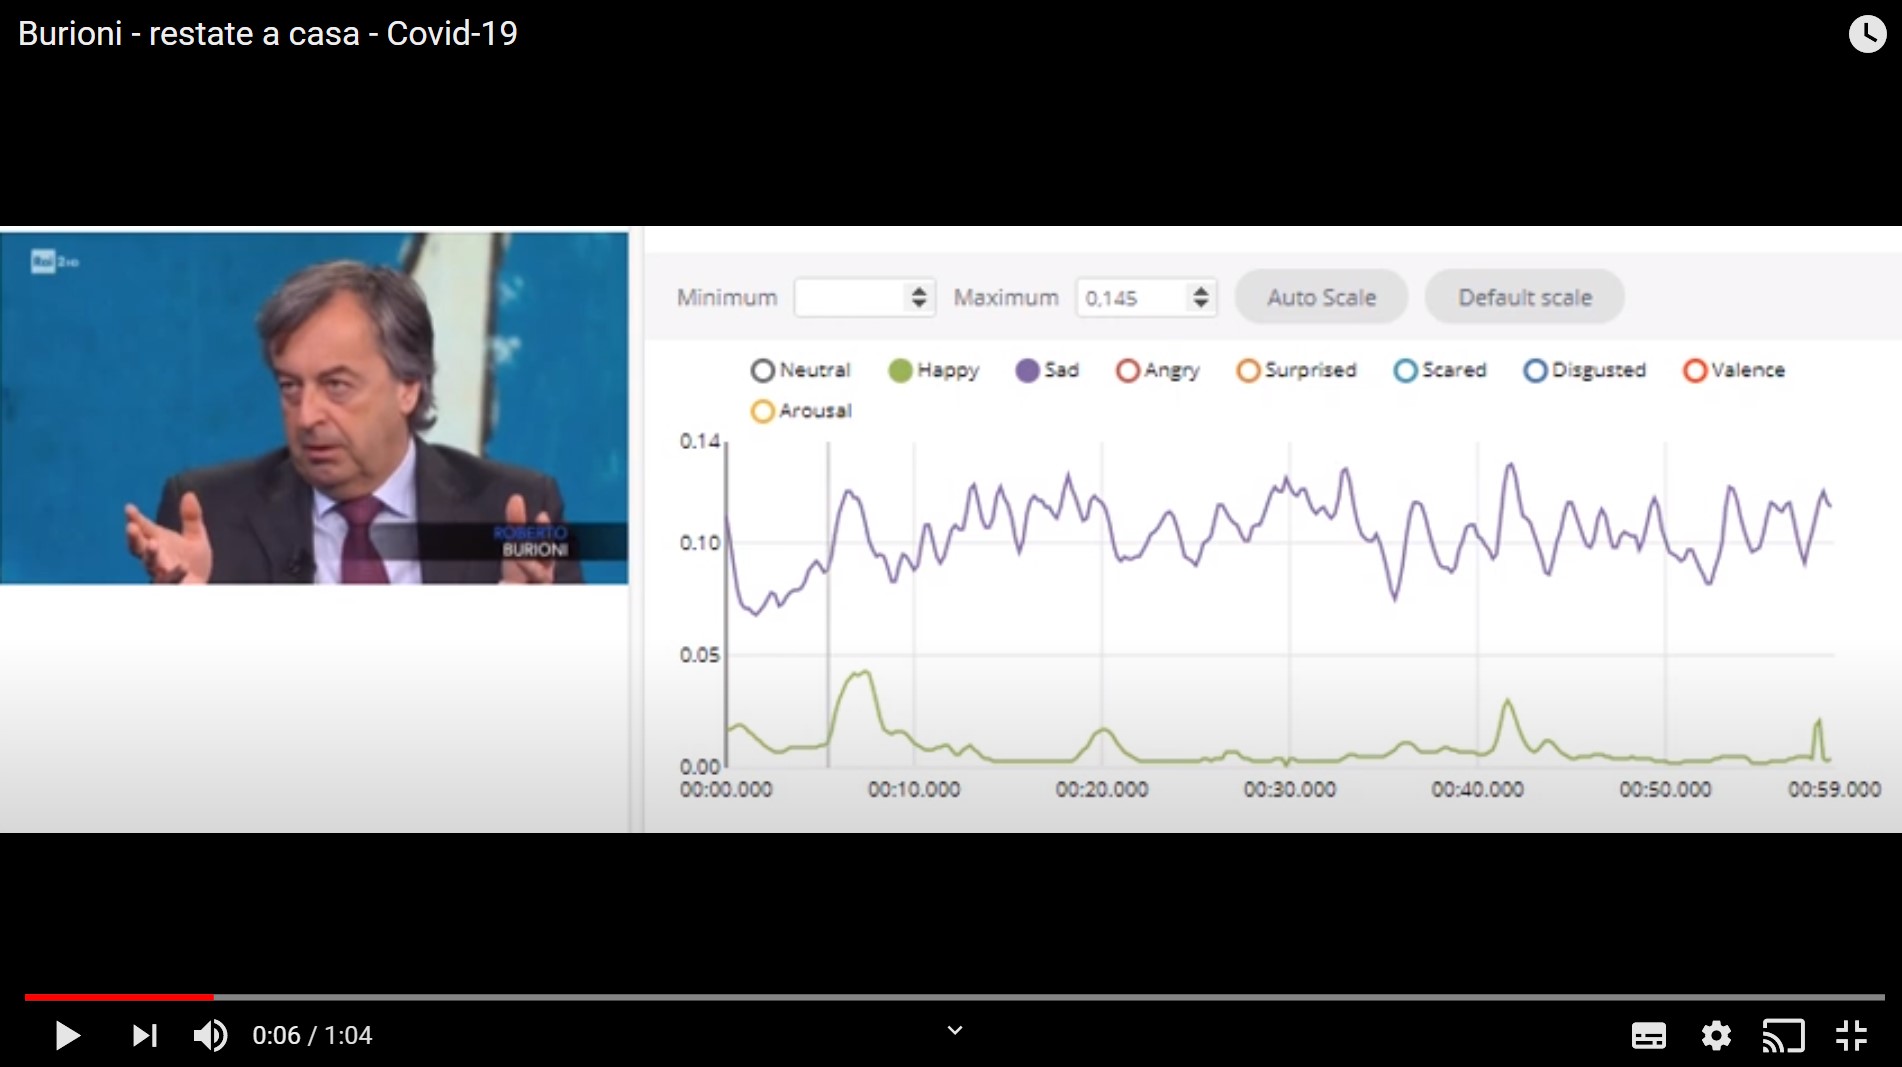Toggle the Valence series
The height and width of the screenshot is (1067, 1902).
[x=1734, y=370]
